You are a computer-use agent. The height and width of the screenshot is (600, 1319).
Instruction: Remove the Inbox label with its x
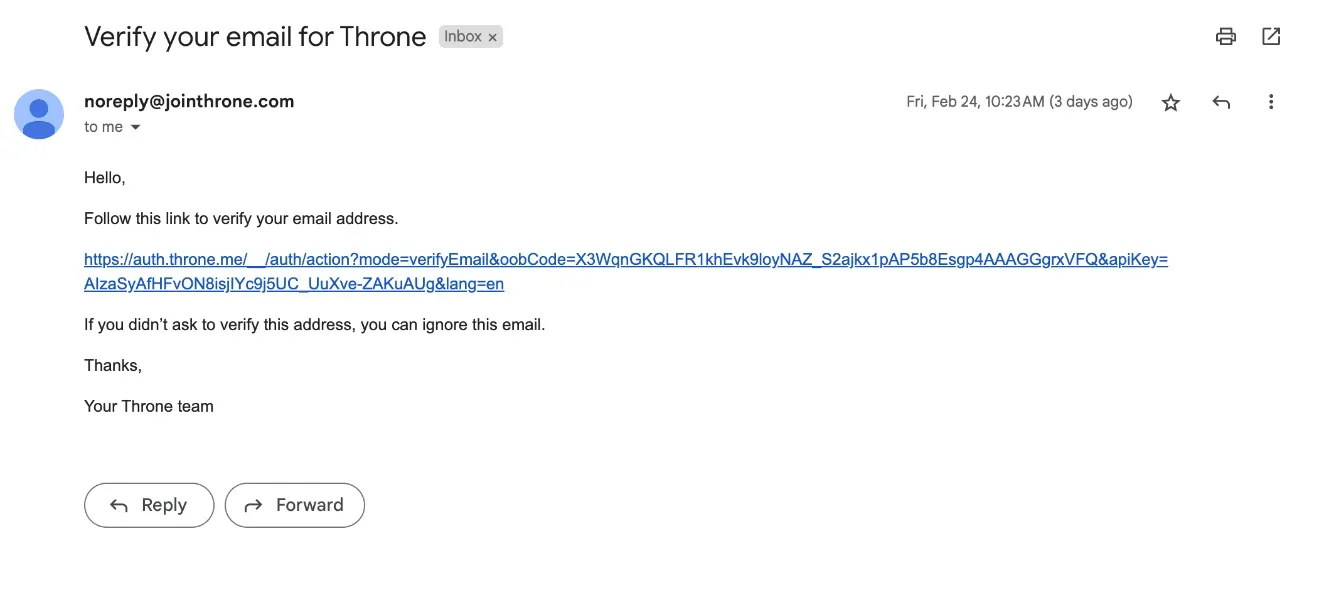click(x=492, y=37)
